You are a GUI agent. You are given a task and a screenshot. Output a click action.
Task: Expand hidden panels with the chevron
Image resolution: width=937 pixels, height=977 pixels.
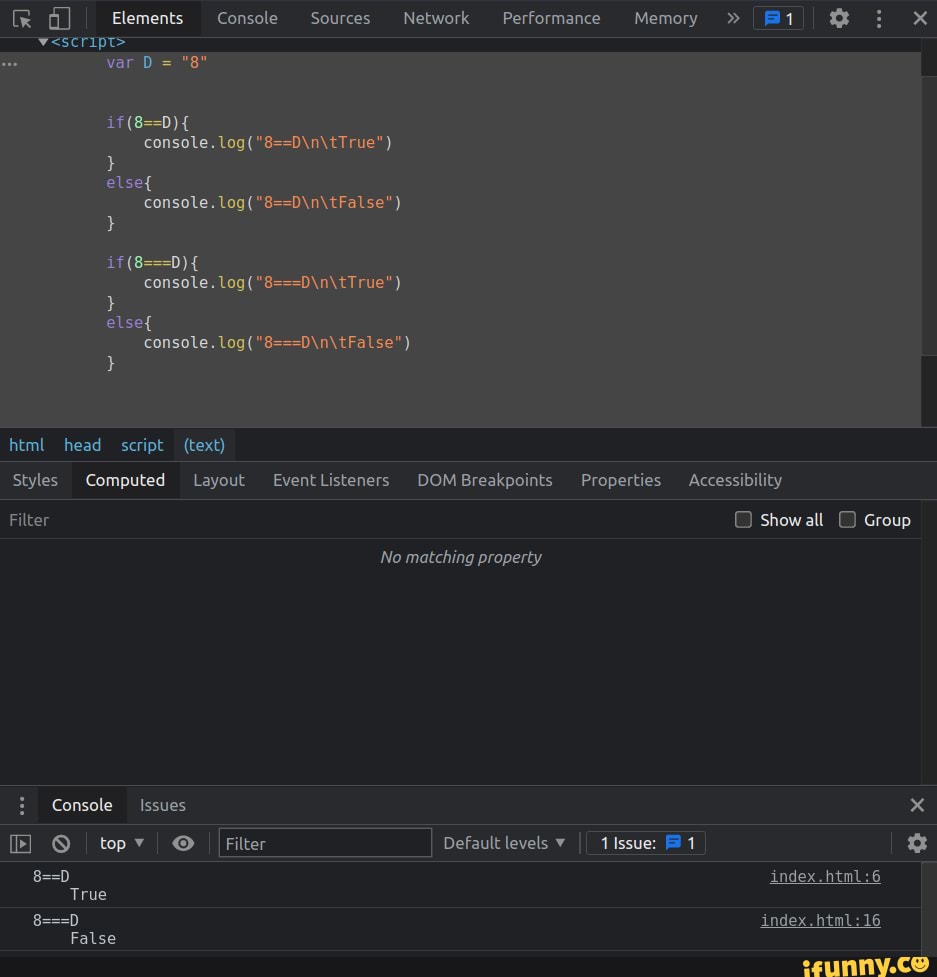pyautogui.click(x=733, y=17)
